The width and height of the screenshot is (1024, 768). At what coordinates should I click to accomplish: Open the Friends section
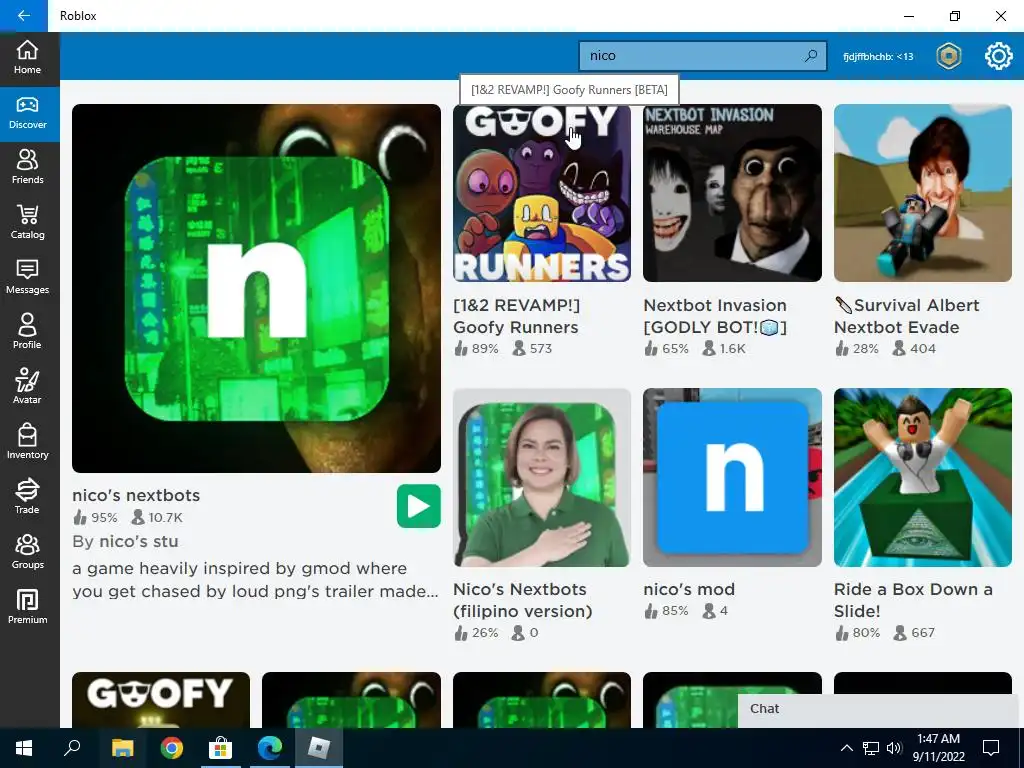(27, 168)
